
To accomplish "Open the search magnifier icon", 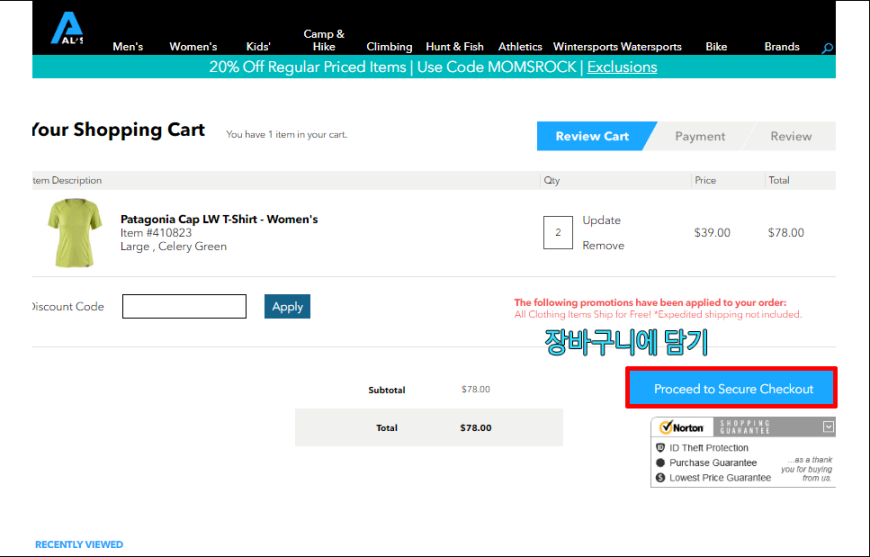I will tap(827, 48).
